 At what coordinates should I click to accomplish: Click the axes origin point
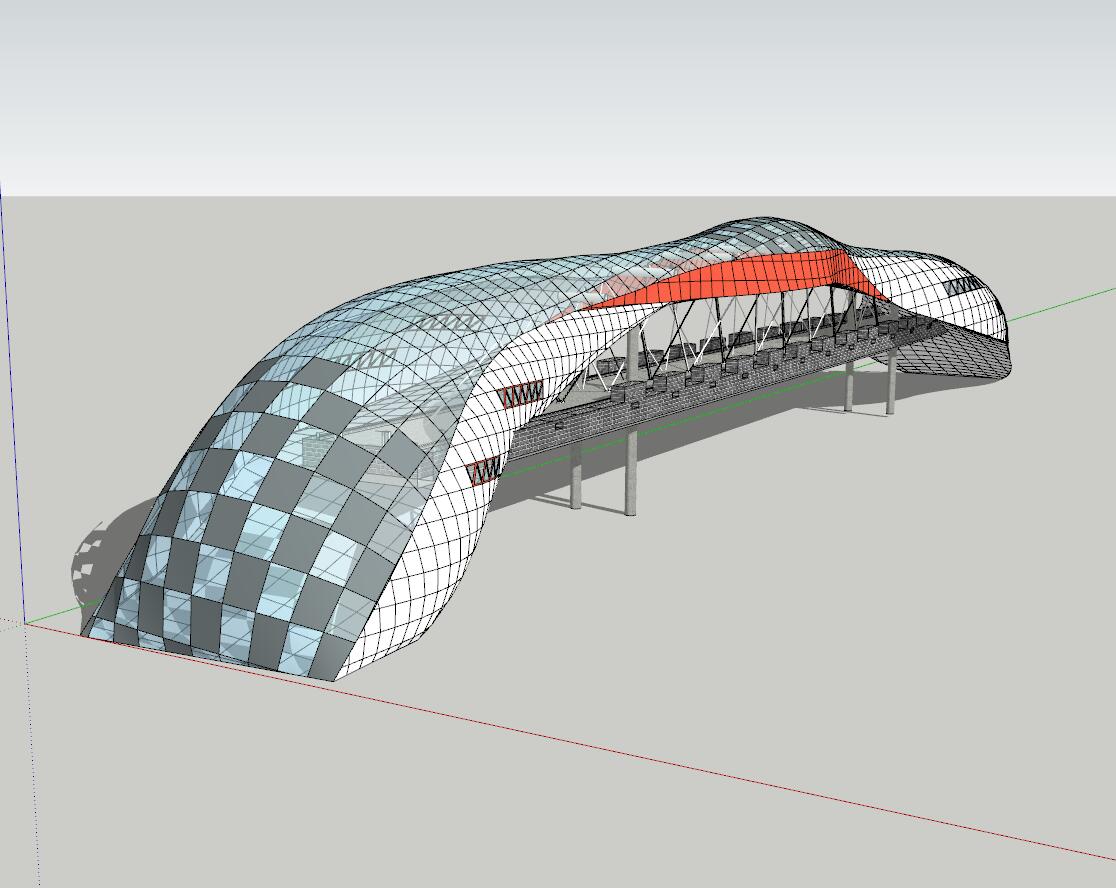click(x=24, y=622)
